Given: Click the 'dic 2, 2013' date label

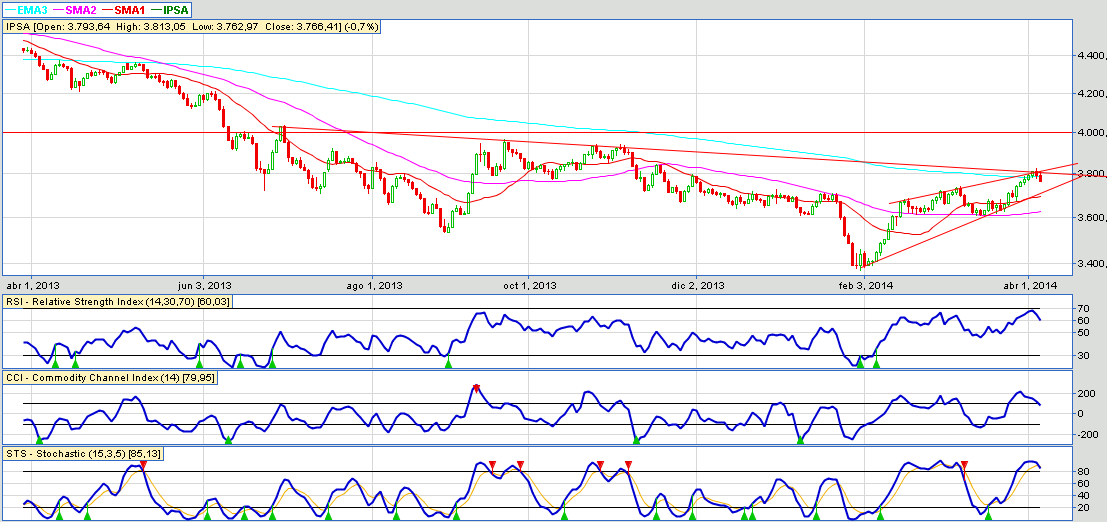Looking at the screenshot, I should [x=698, y=285].
